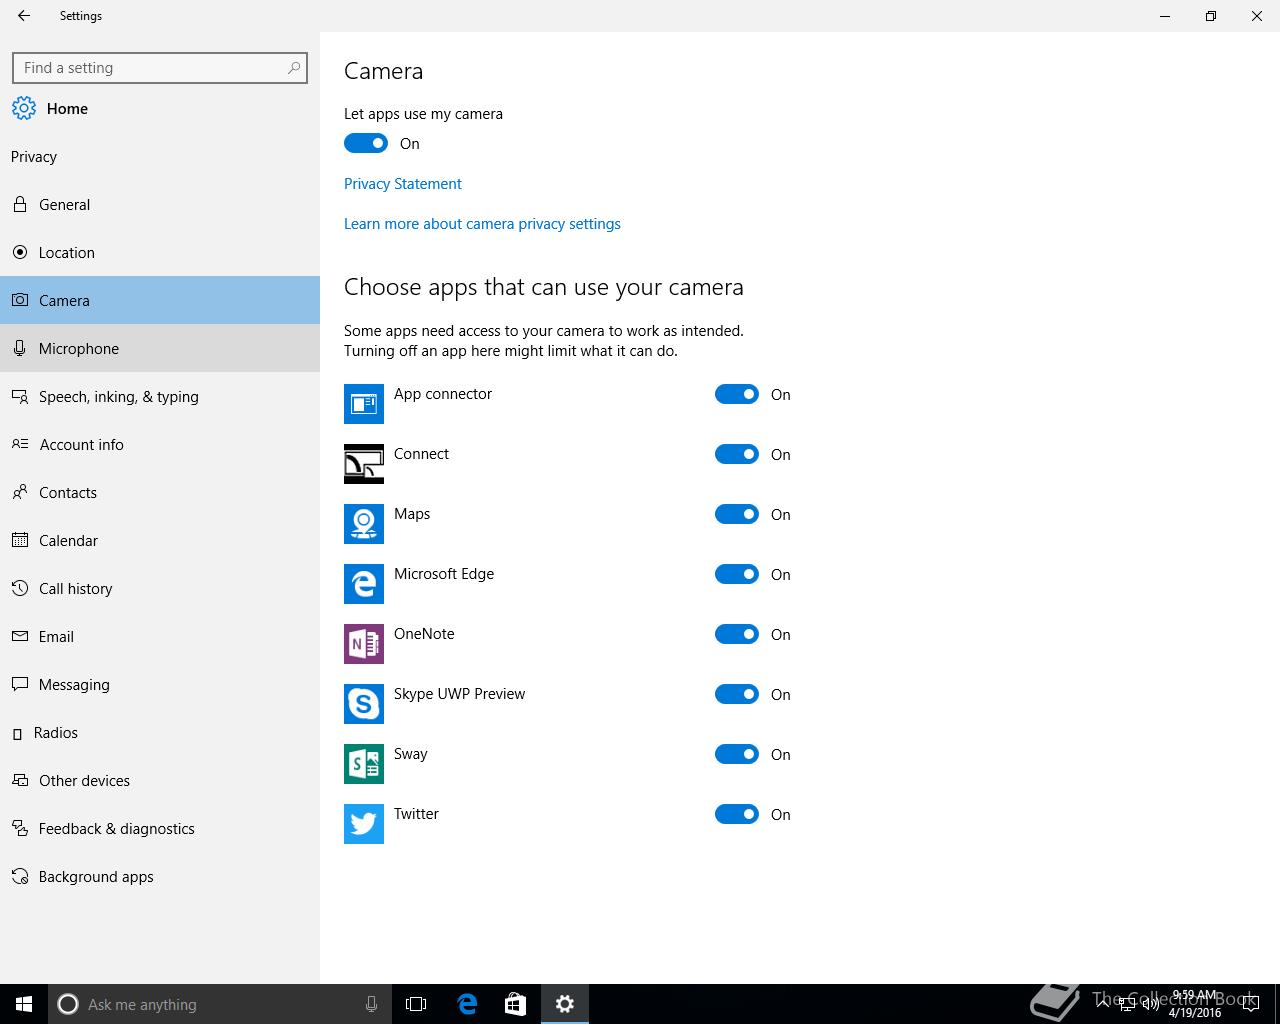Viewport: 1280px width, 1024px height.
Task: Open Learn more about camera privacy settings
Action: 482,224
